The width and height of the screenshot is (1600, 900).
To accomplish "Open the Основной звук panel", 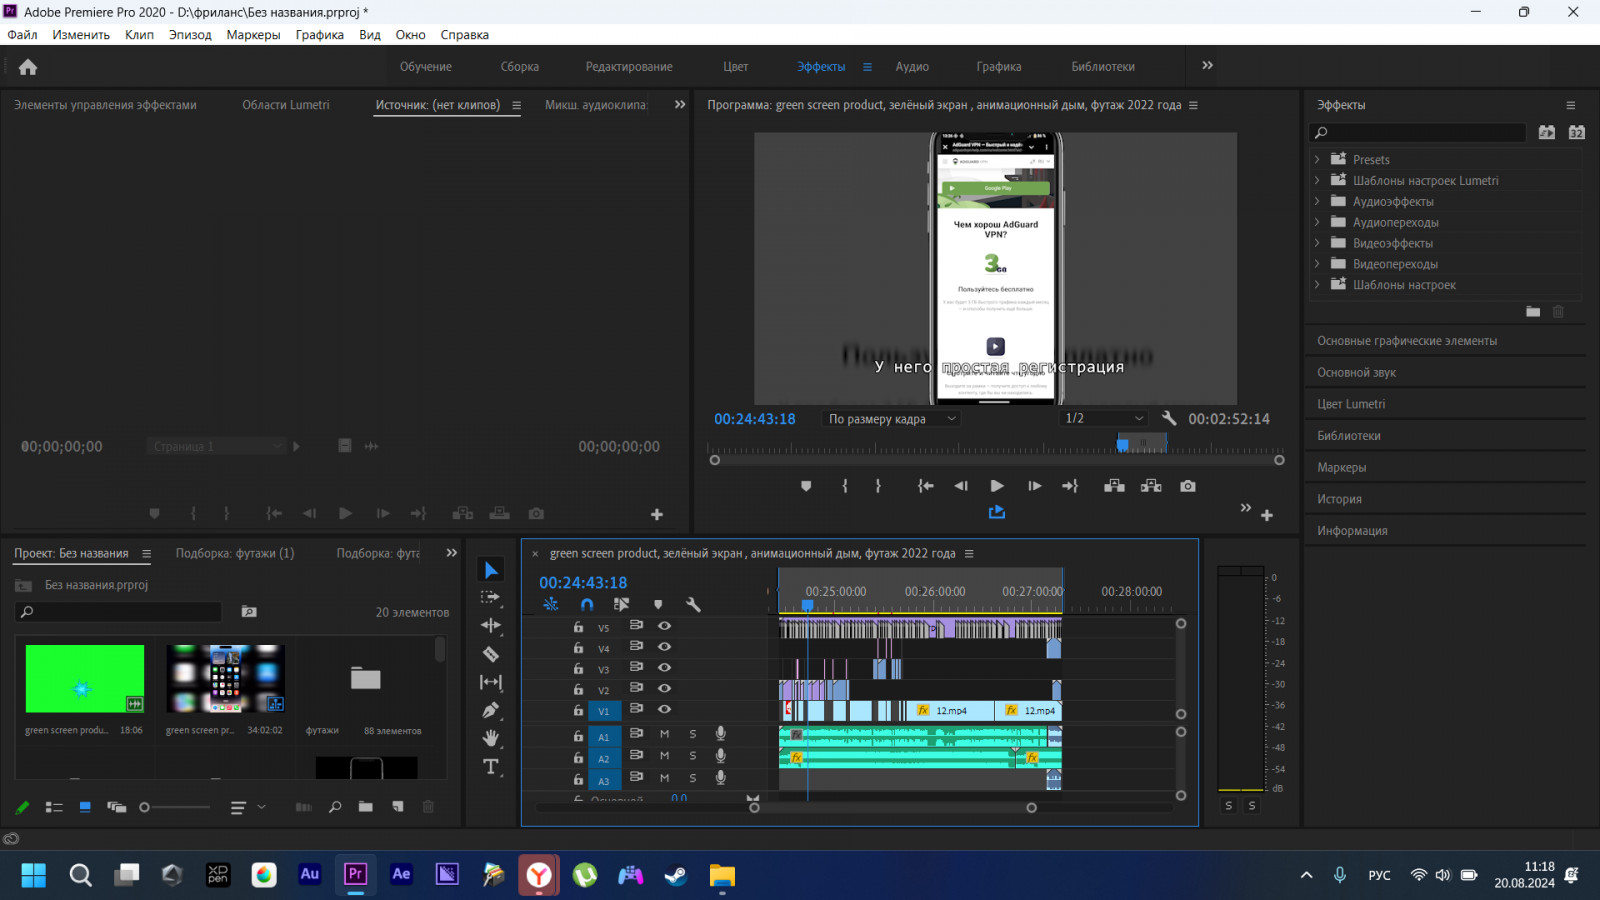I will click(1356, 373).
